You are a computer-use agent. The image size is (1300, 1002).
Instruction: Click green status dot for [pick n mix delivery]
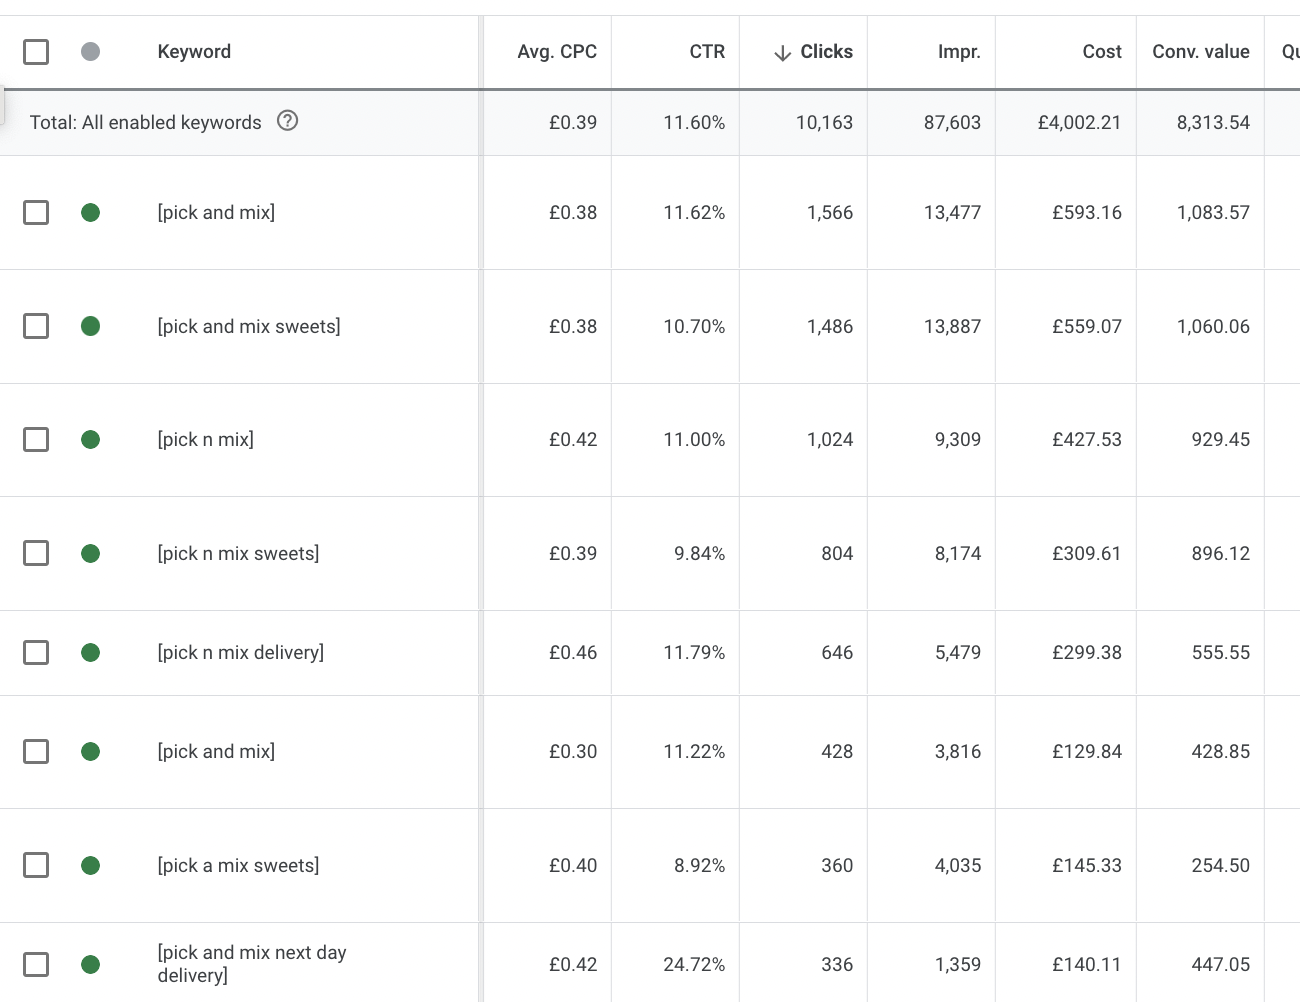point(90,652)
